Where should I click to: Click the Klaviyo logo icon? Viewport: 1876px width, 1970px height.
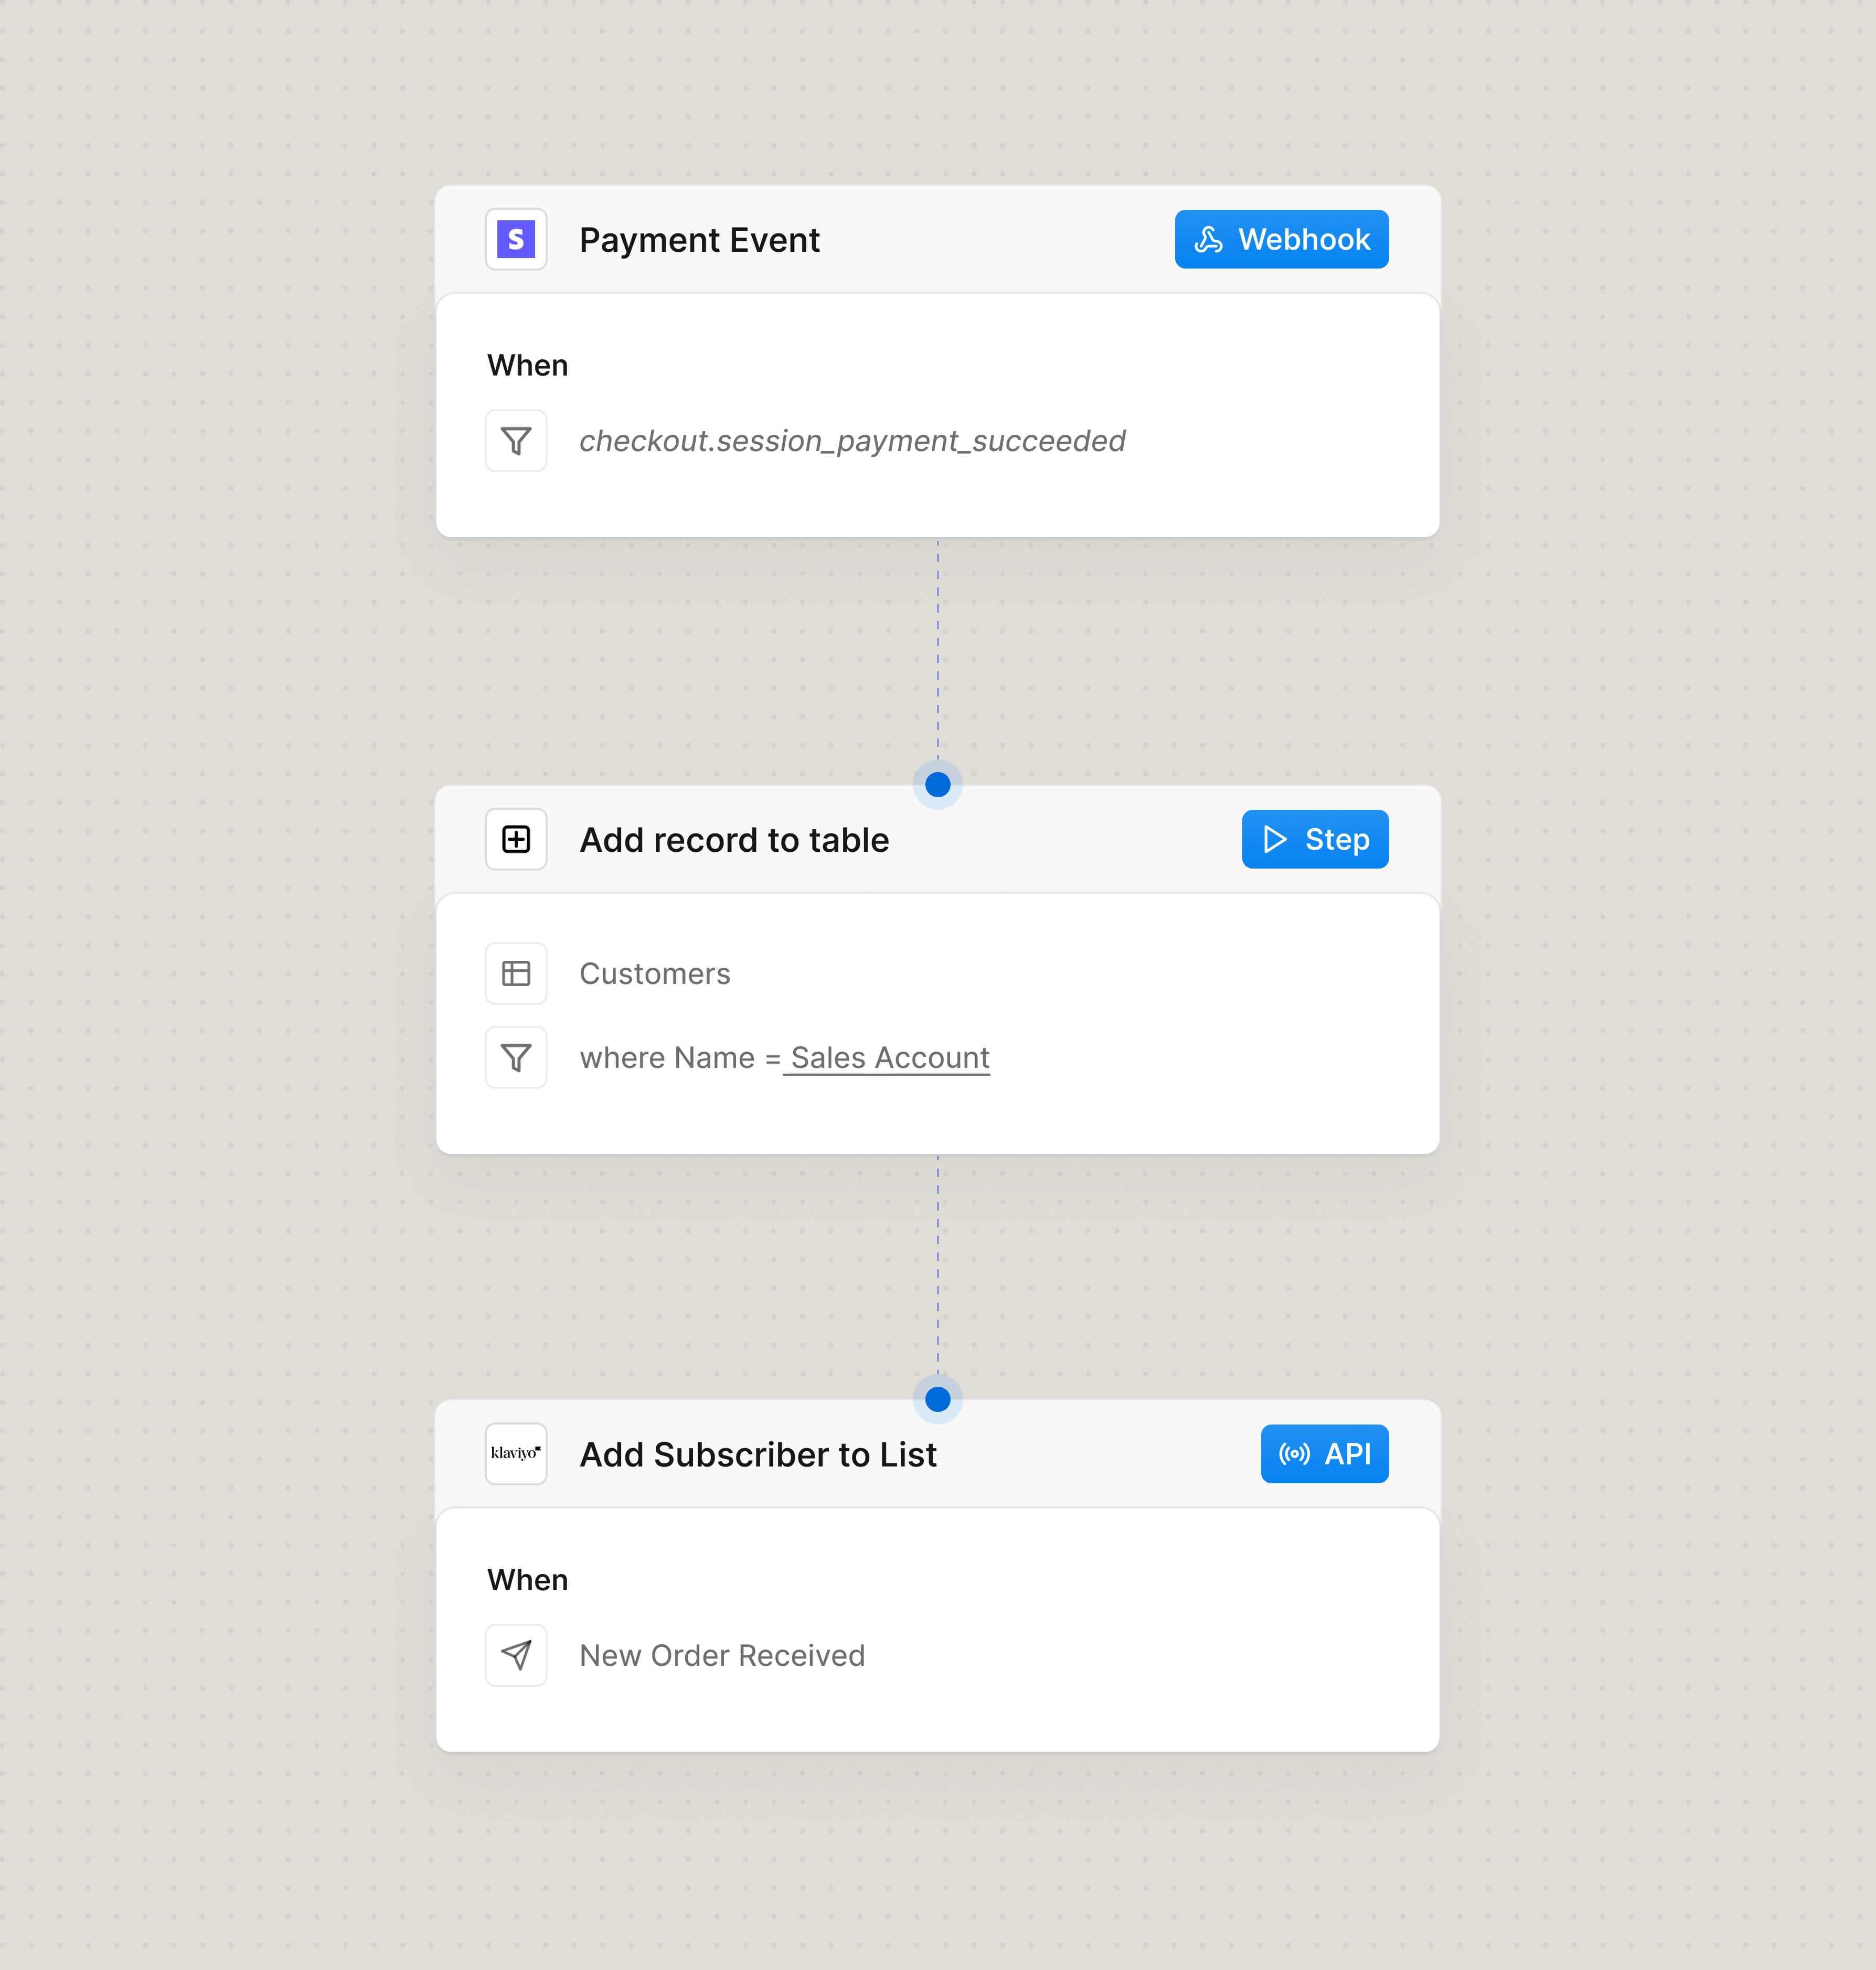point(516,1454)
